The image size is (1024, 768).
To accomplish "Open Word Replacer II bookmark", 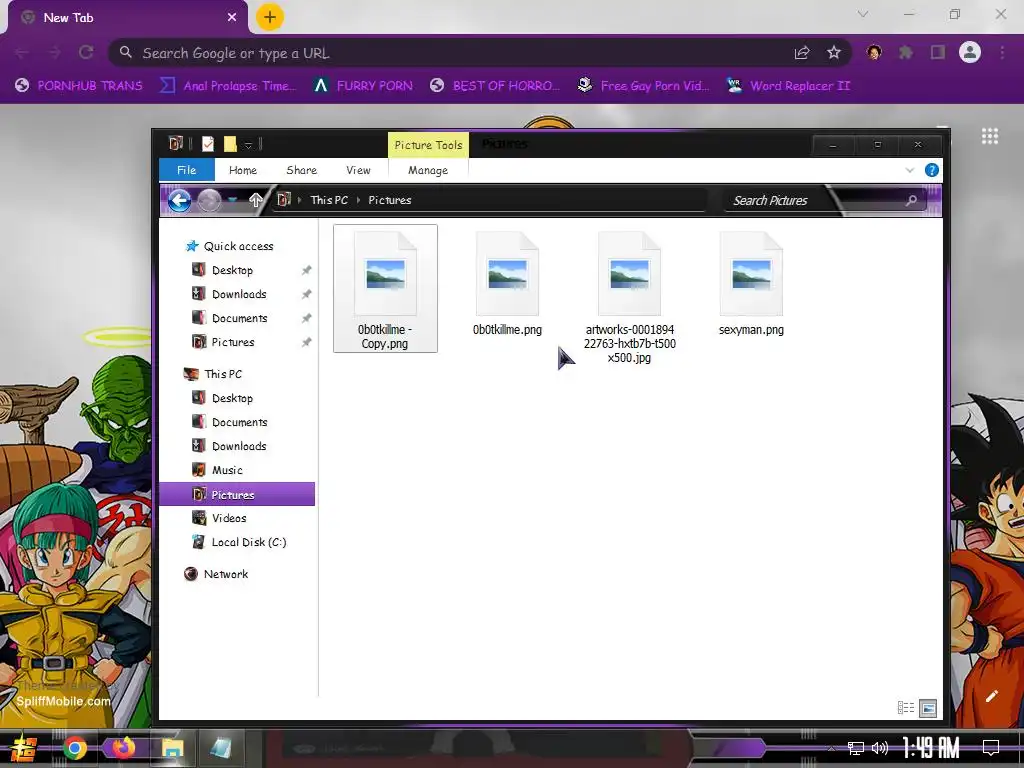I will [789, 86].
